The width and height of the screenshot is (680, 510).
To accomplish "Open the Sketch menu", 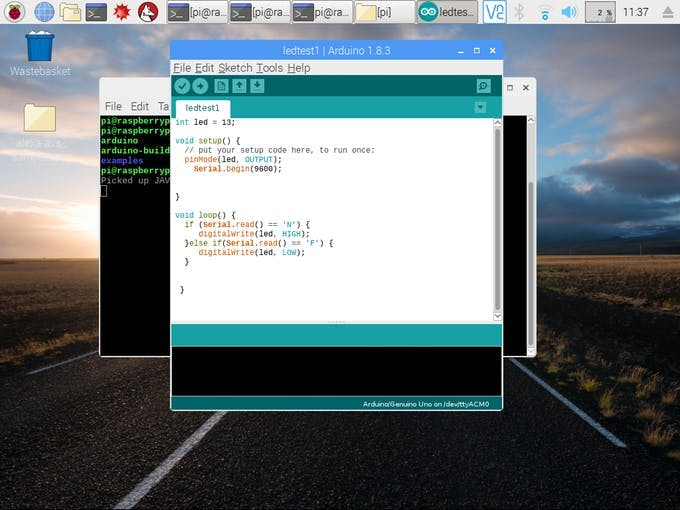I will pos(235,68).
